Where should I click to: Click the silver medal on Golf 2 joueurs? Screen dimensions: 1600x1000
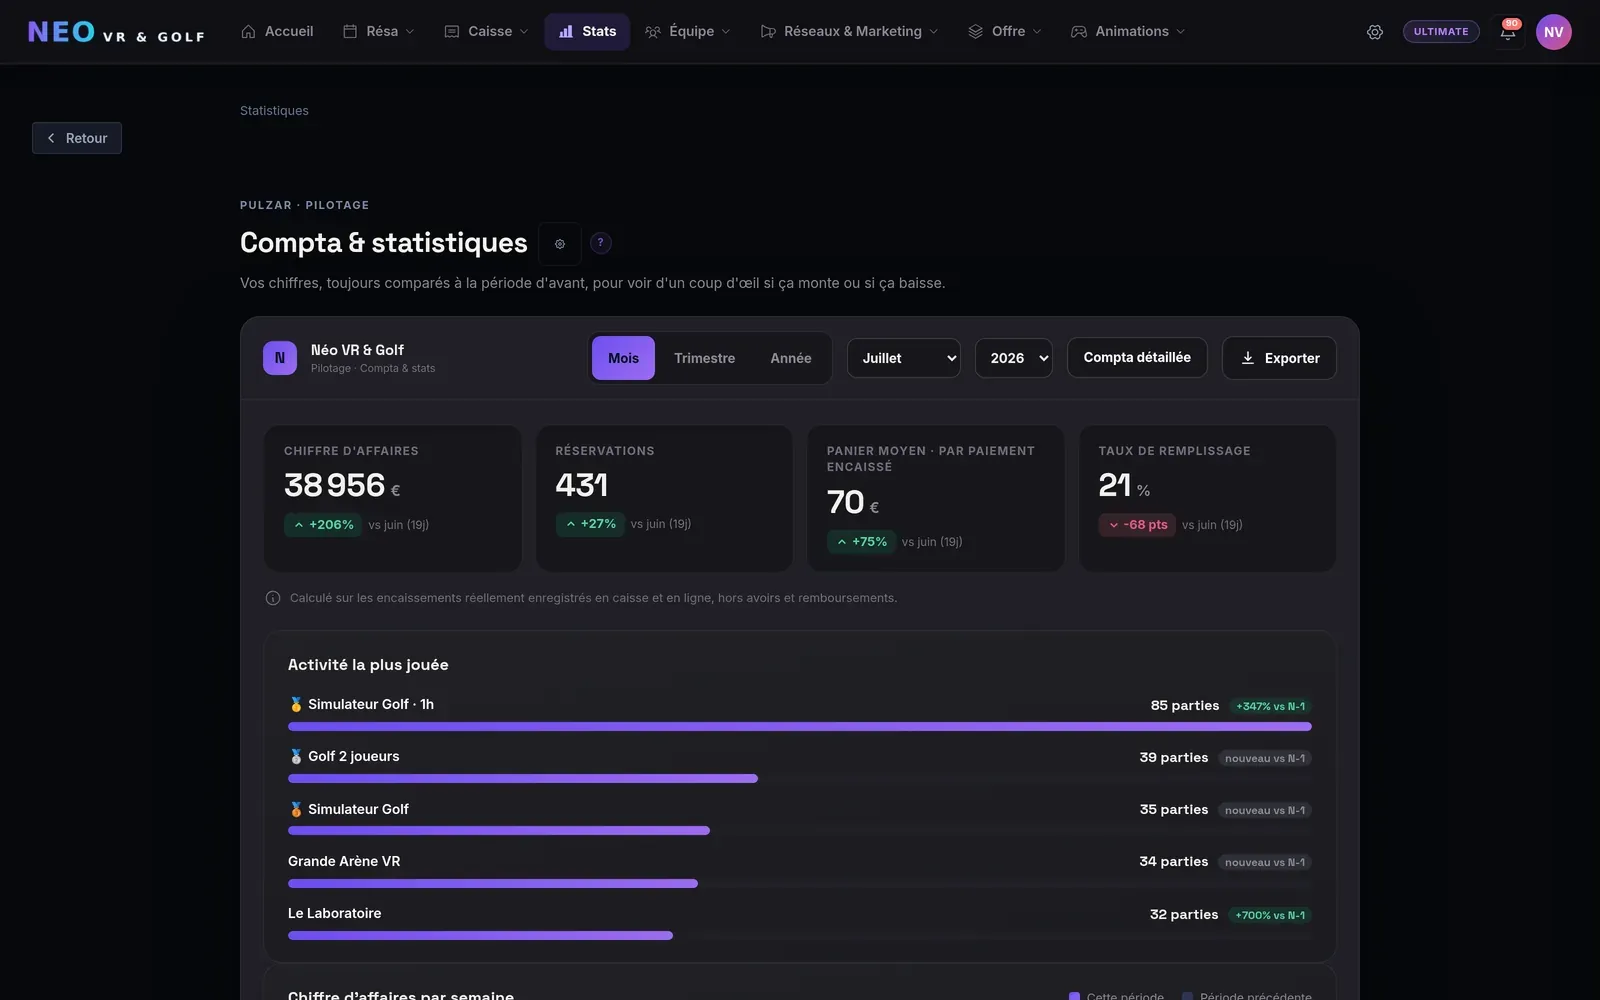point(296,757)
